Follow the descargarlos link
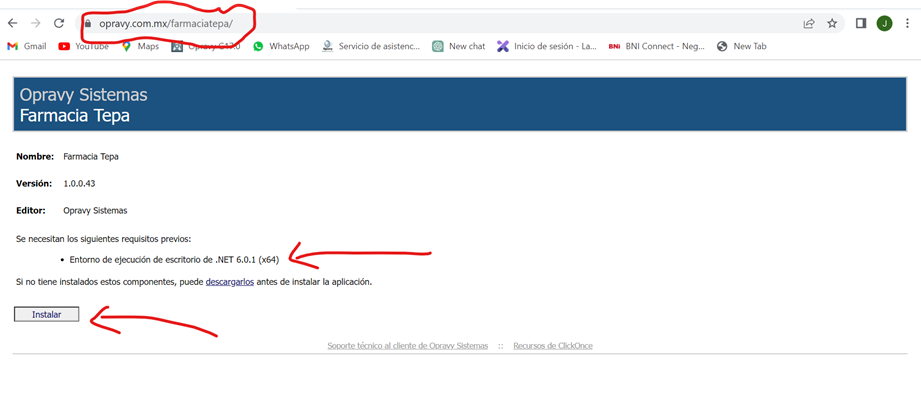 (x=230, y=282)
